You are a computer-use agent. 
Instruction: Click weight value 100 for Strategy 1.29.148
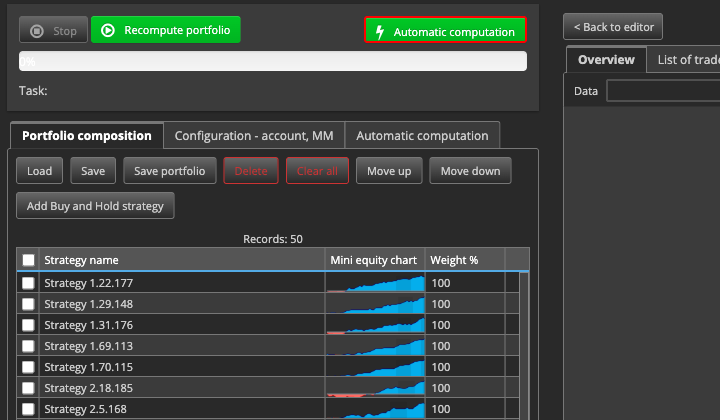click(x=441, y=304)
